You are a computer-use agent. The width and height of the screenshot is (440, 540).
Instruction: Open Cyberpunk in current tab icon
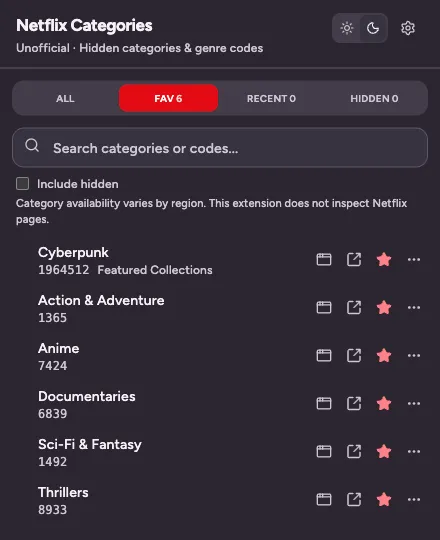coord(324,259)
